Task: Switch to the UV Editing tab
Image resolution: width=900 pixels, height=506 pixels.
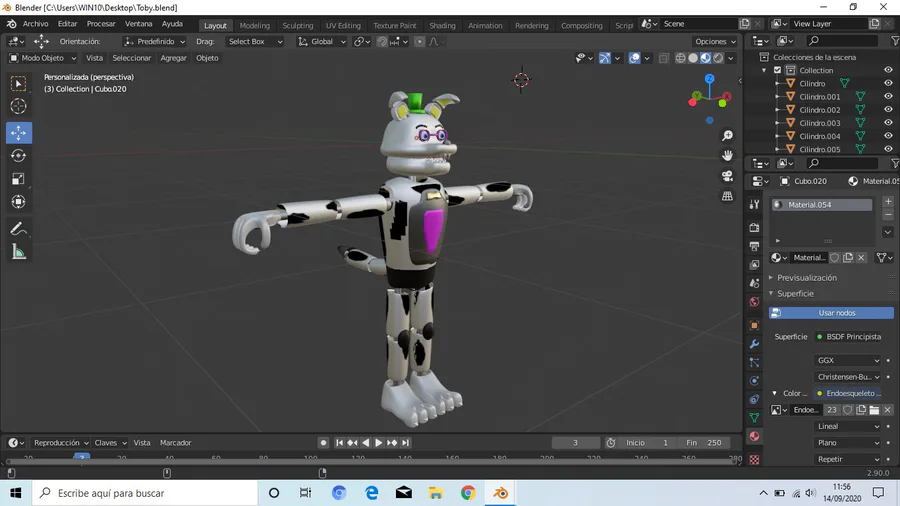Action: (343, 25)
